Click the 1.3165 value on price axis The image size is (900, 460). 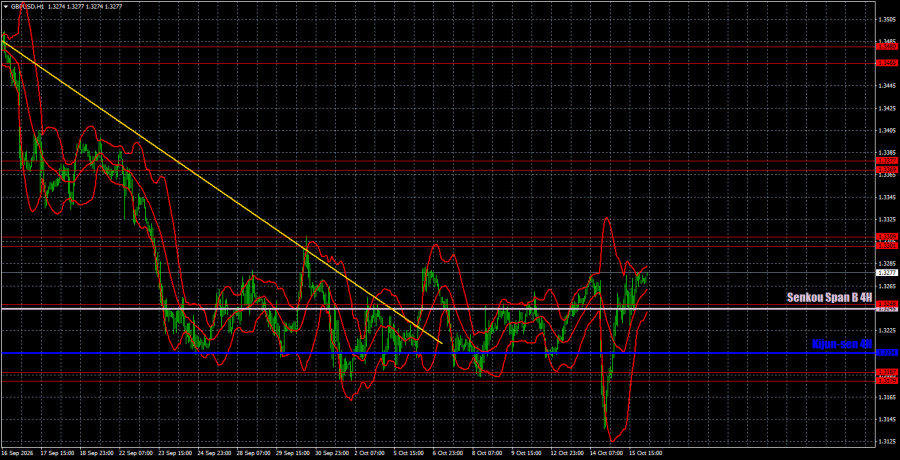coord(886,397)
